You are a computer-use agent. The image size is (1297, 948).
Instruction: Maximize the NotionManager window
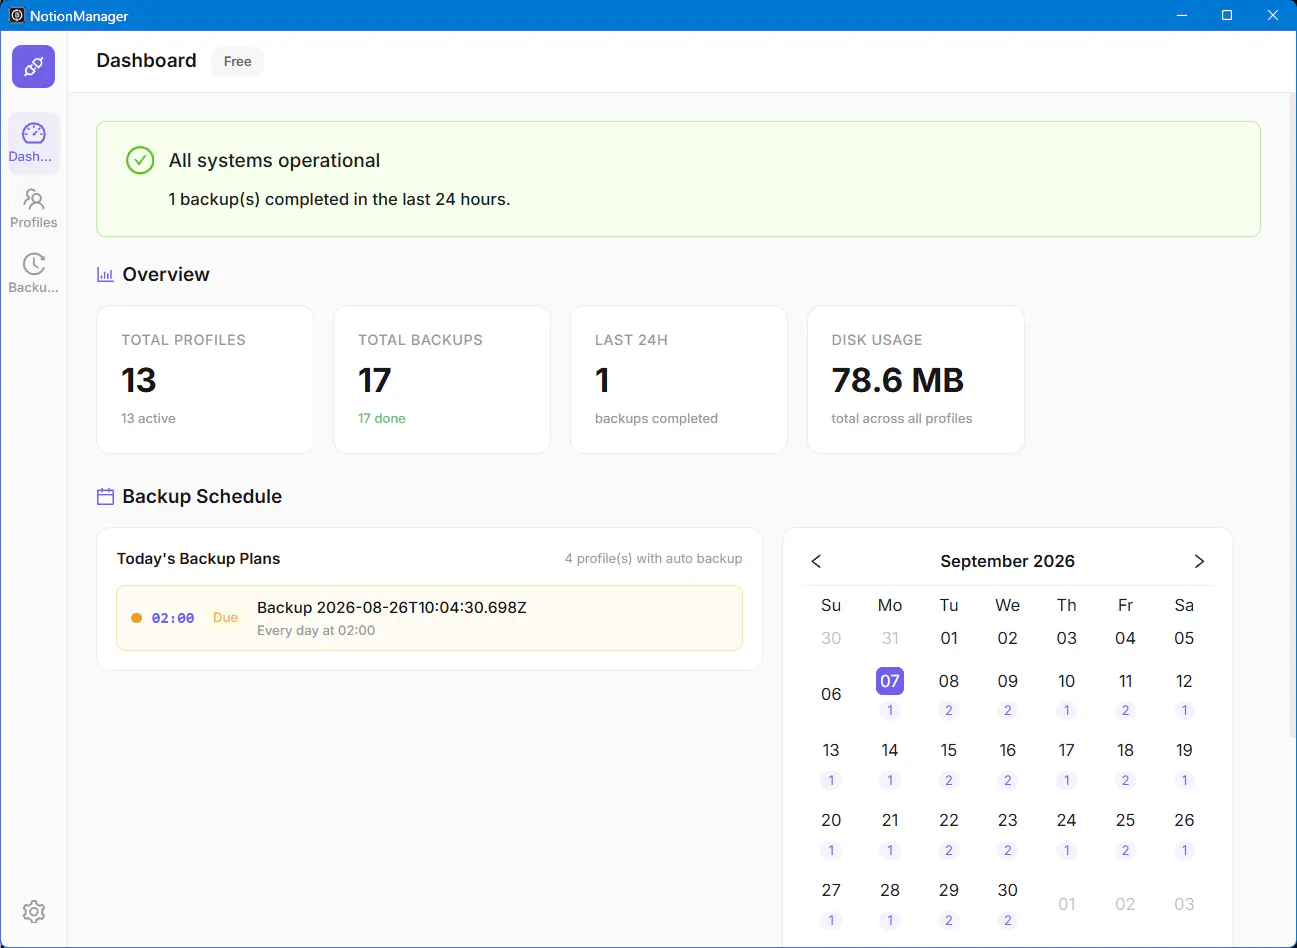pyautogui.click(x=1227, y=15)
